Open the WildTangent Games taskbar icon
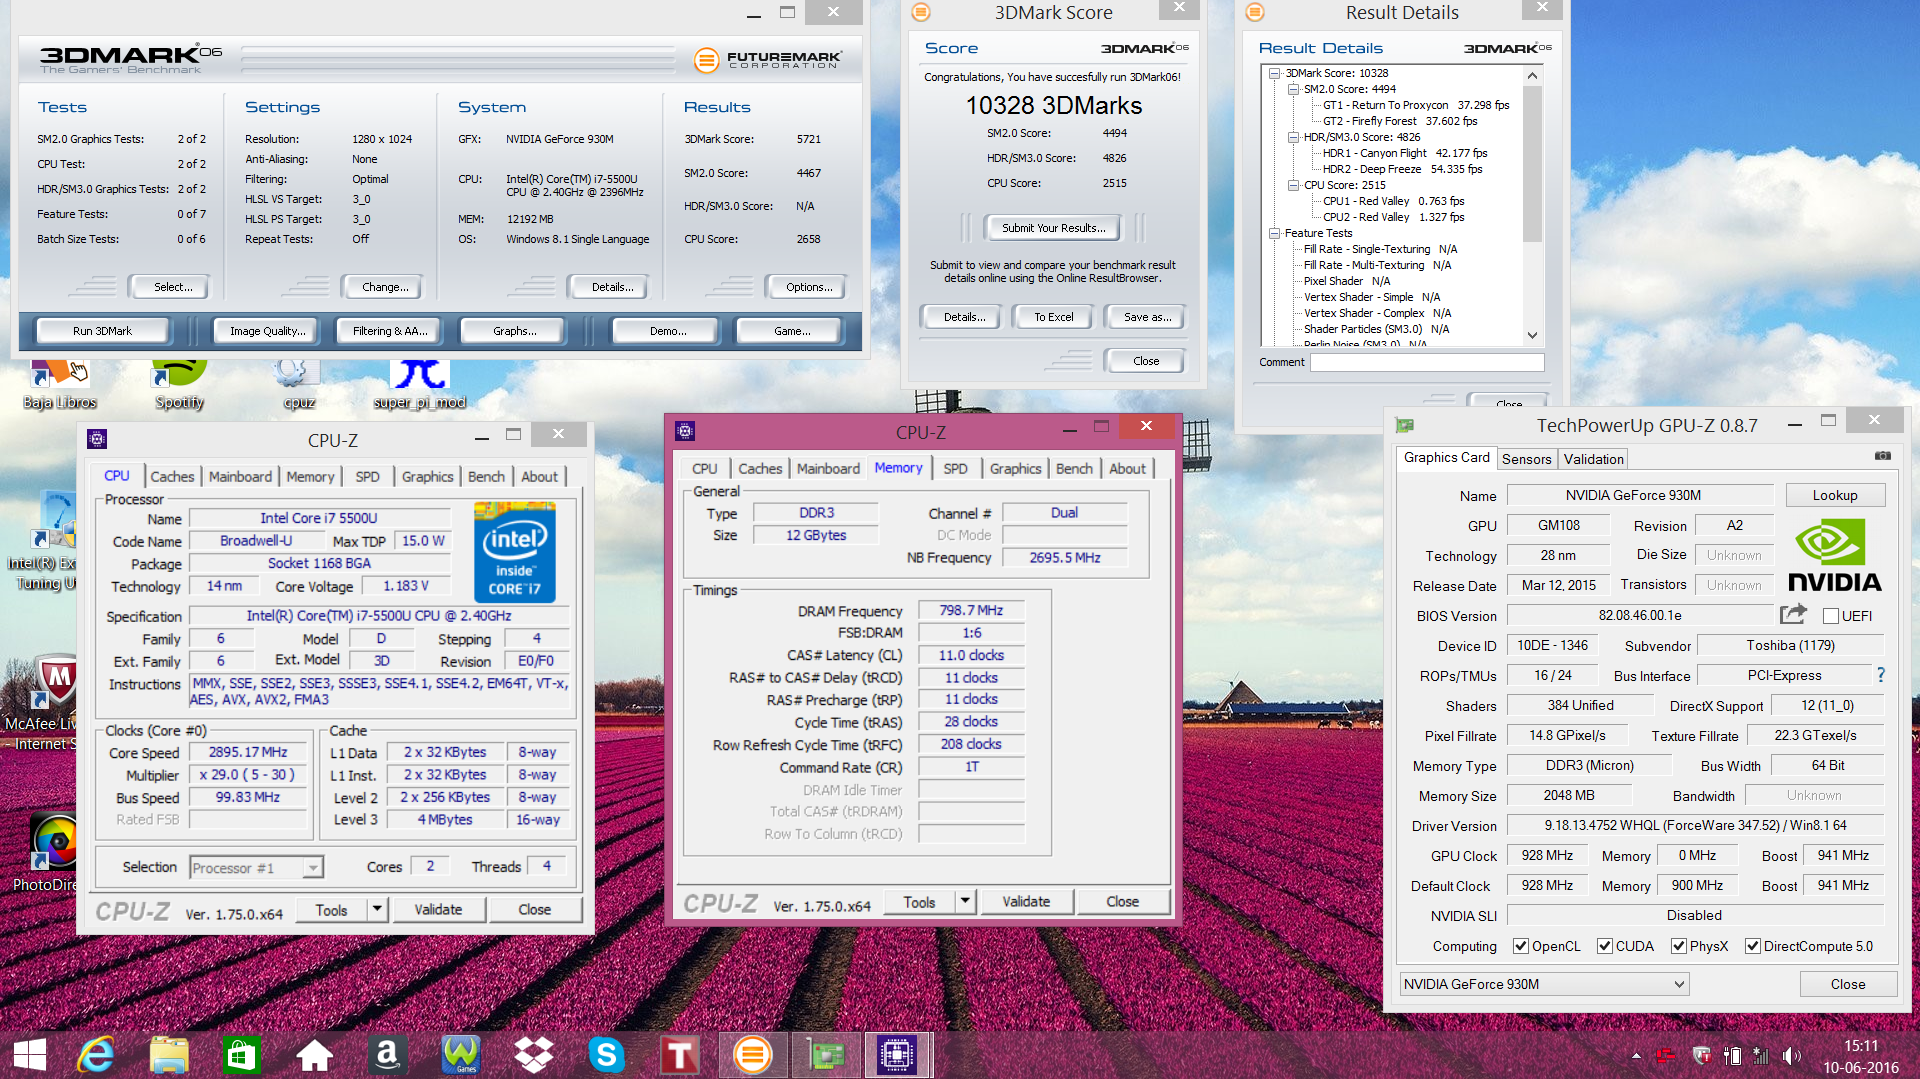This screenshot has width=1920, height=1079. [460, 1055]
